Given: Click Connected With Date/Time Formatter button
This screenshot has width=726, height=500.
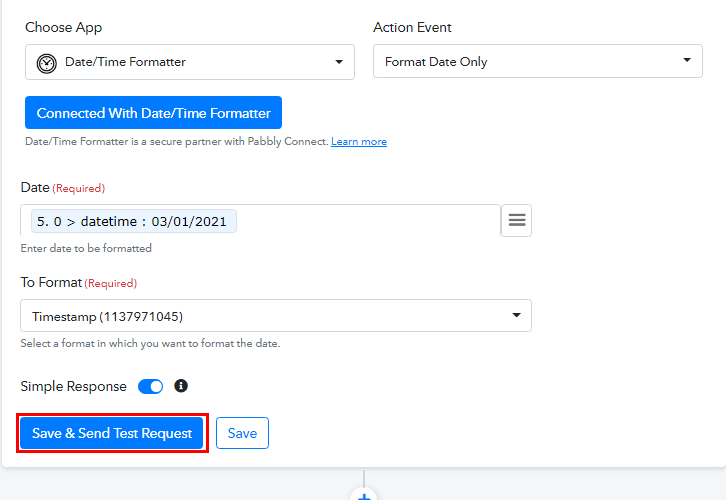Looking at the screenshot, I should pos(153,112).
